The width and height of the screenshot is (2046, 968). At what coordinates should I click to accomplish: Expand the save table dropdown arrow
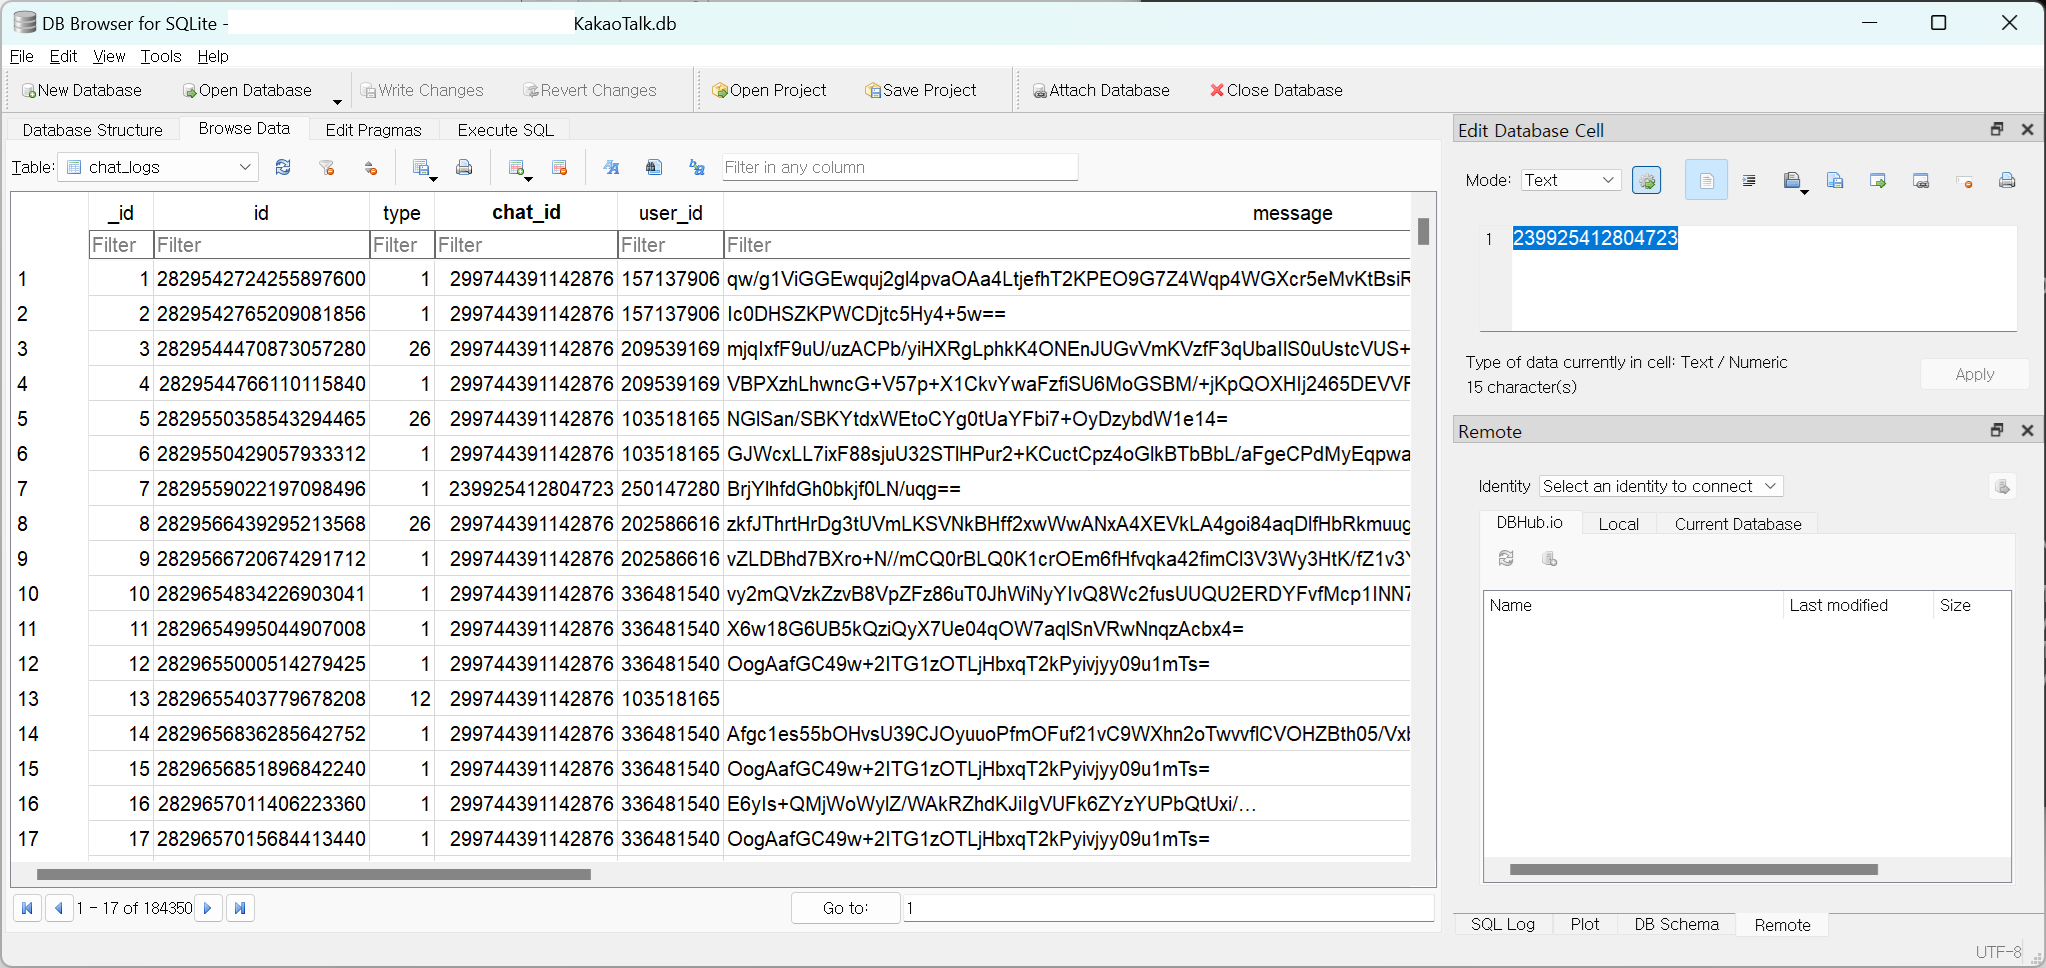coord(433,178)
